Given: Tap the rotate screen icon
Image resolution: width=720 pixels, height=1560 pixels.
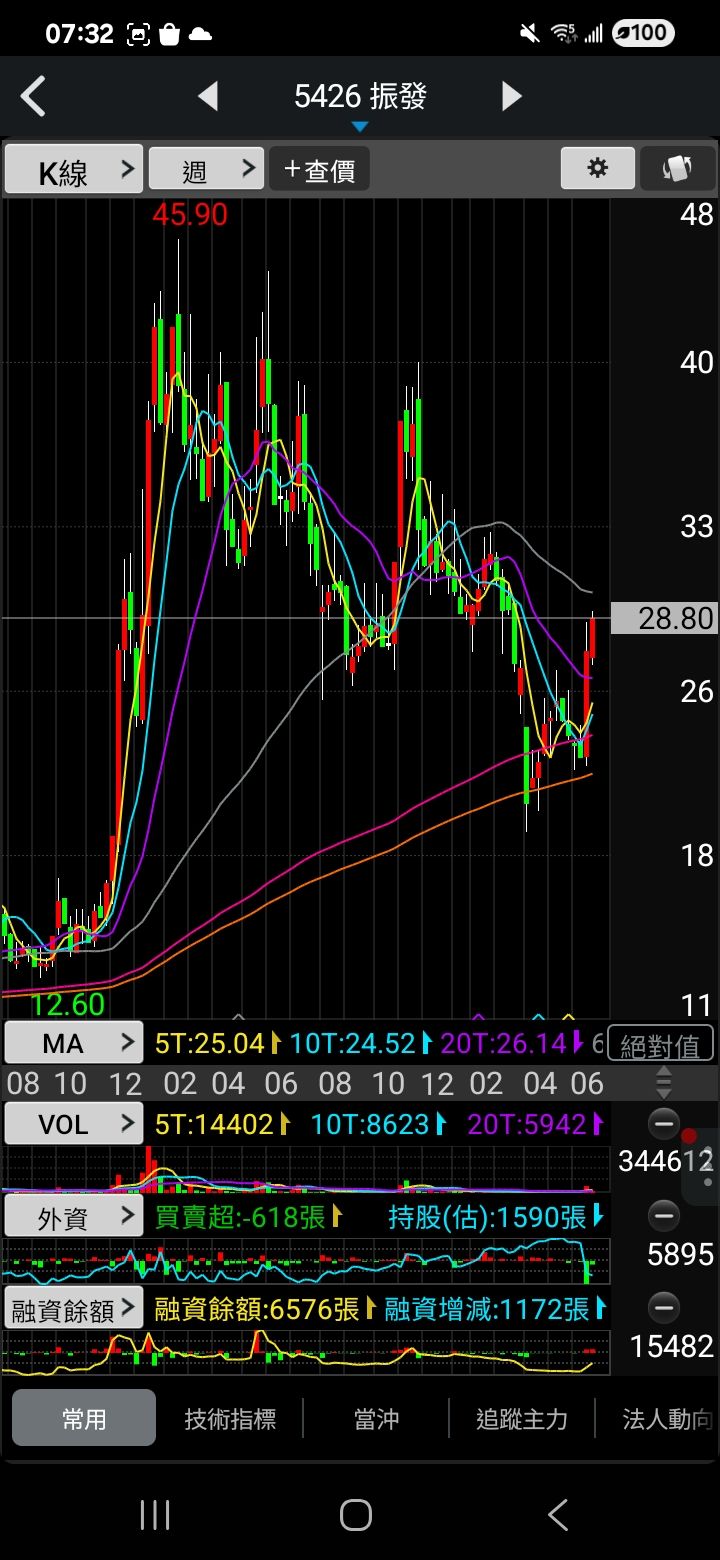Looking at the screenshot, I should tap(677, 168).
